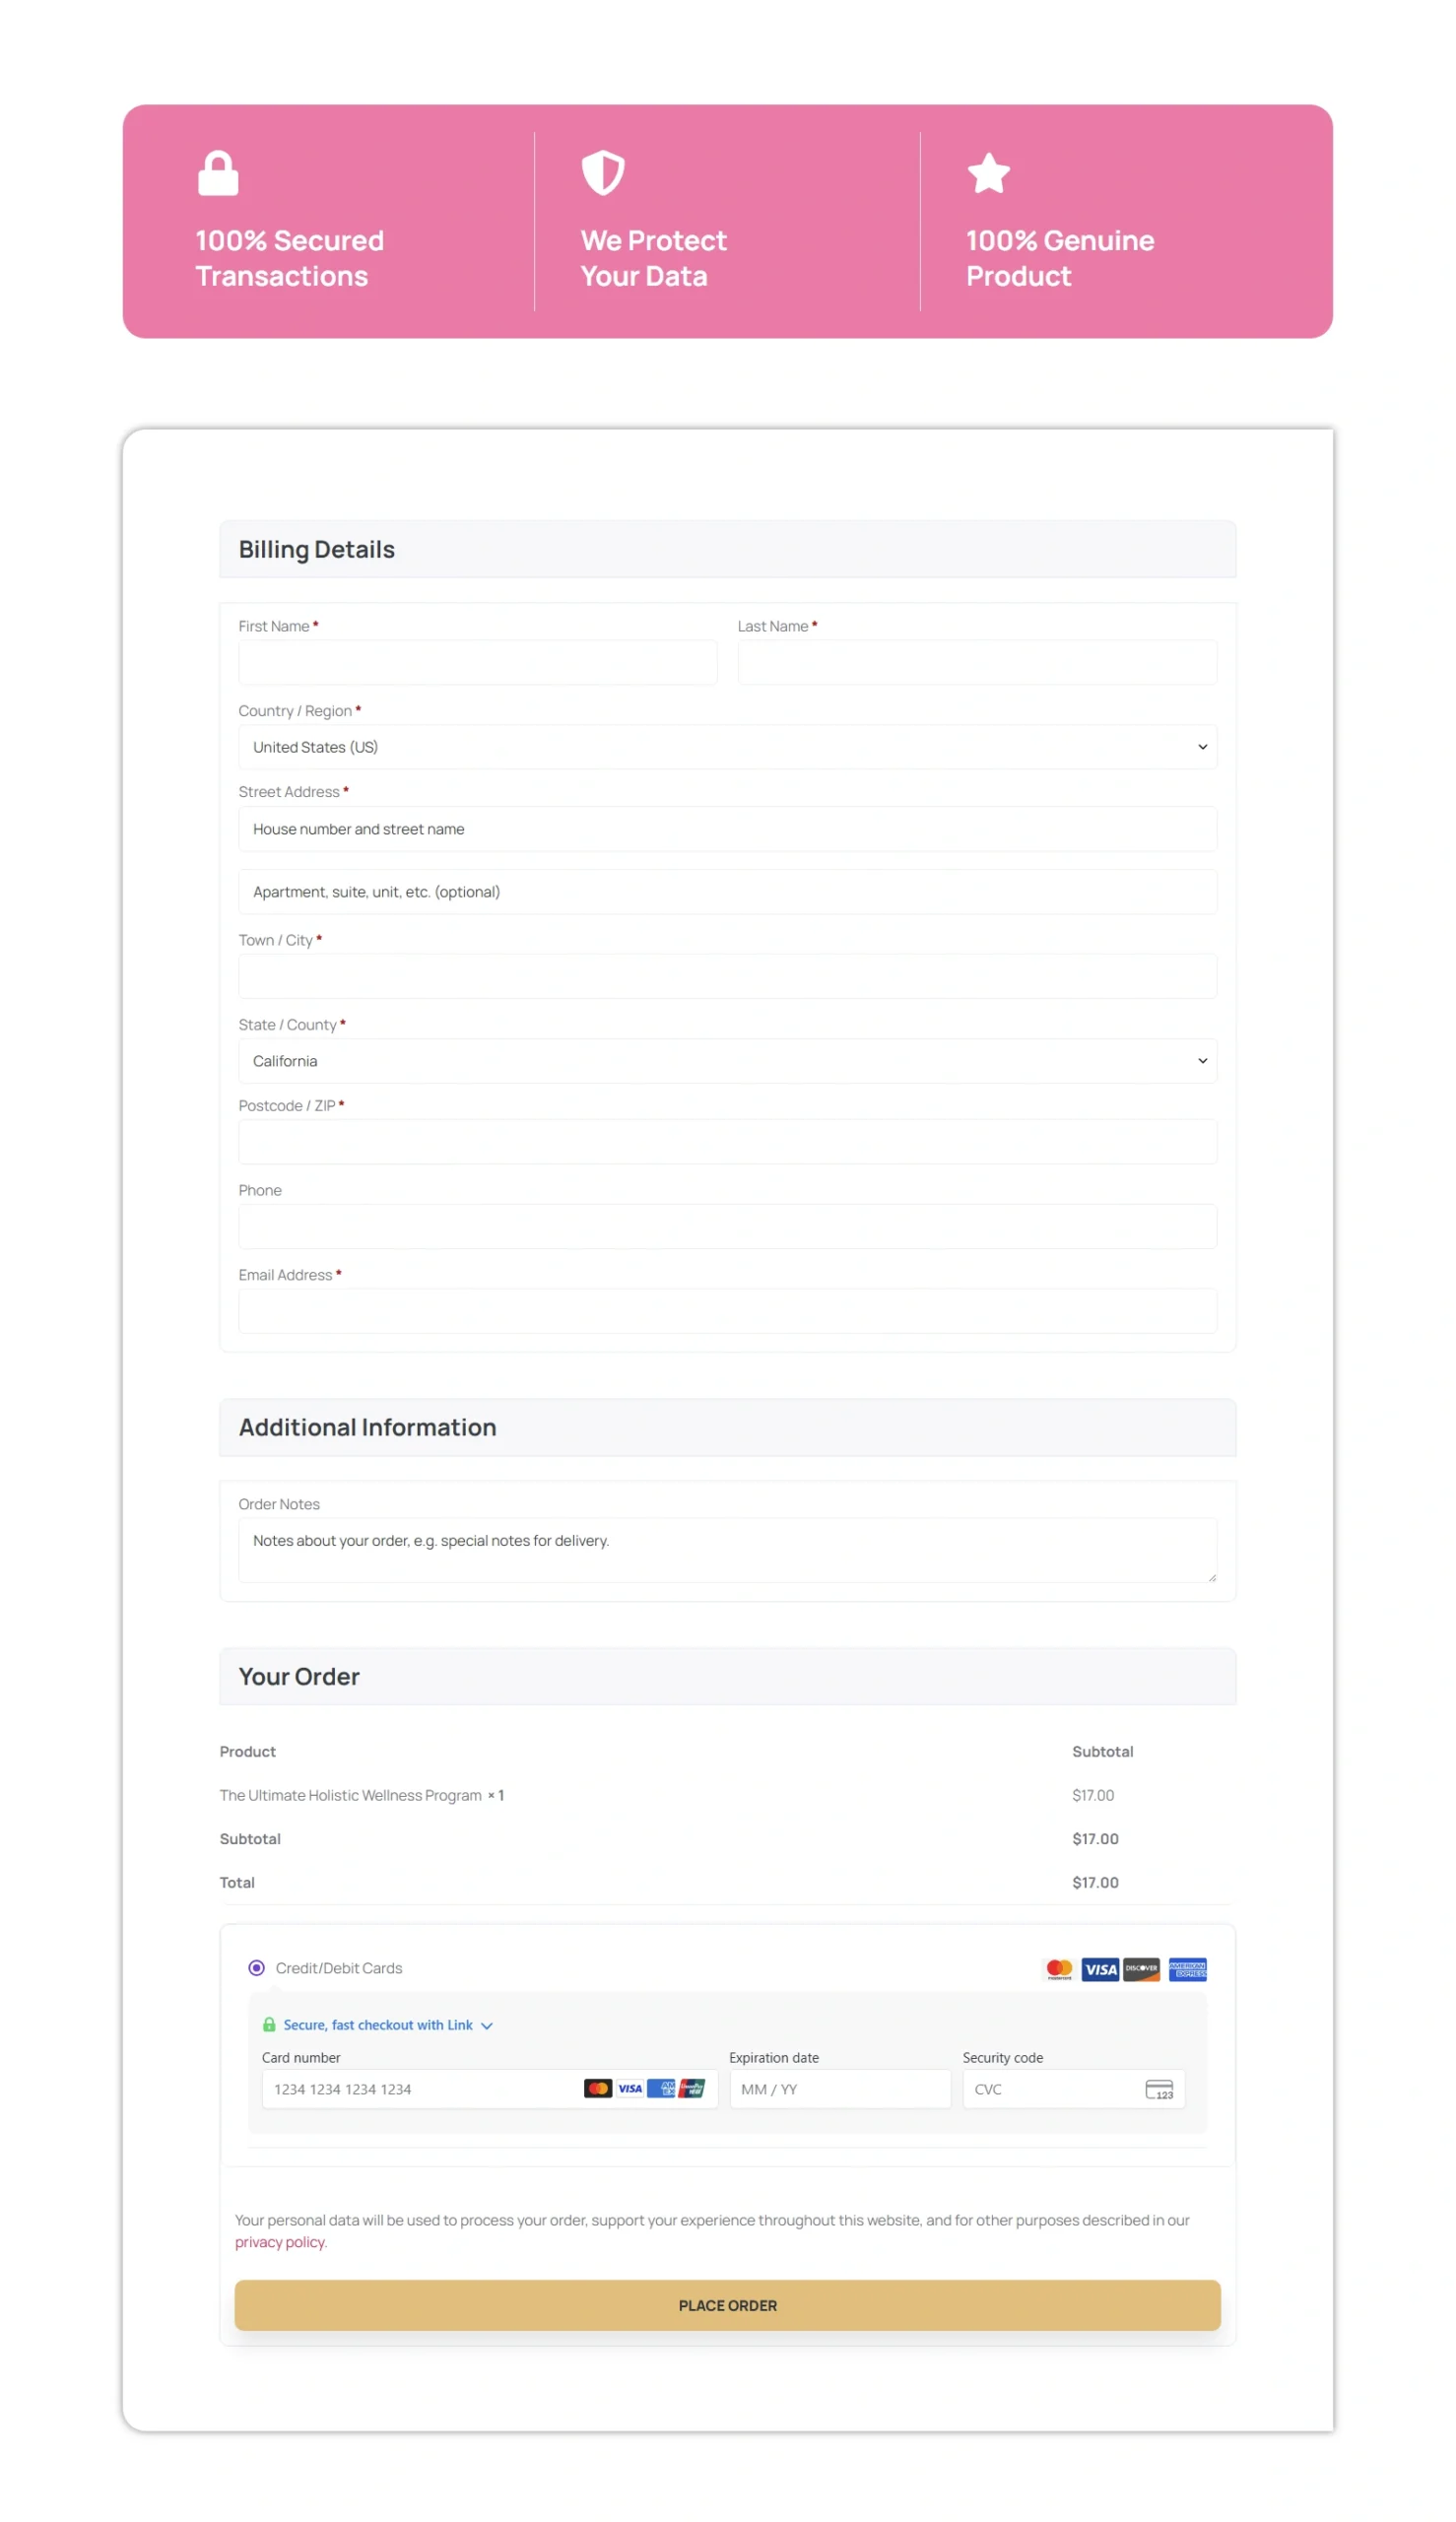This screenshot has width=1456, height=2522.
Task: Focus the Email Address field
Action: (727, 1311)
